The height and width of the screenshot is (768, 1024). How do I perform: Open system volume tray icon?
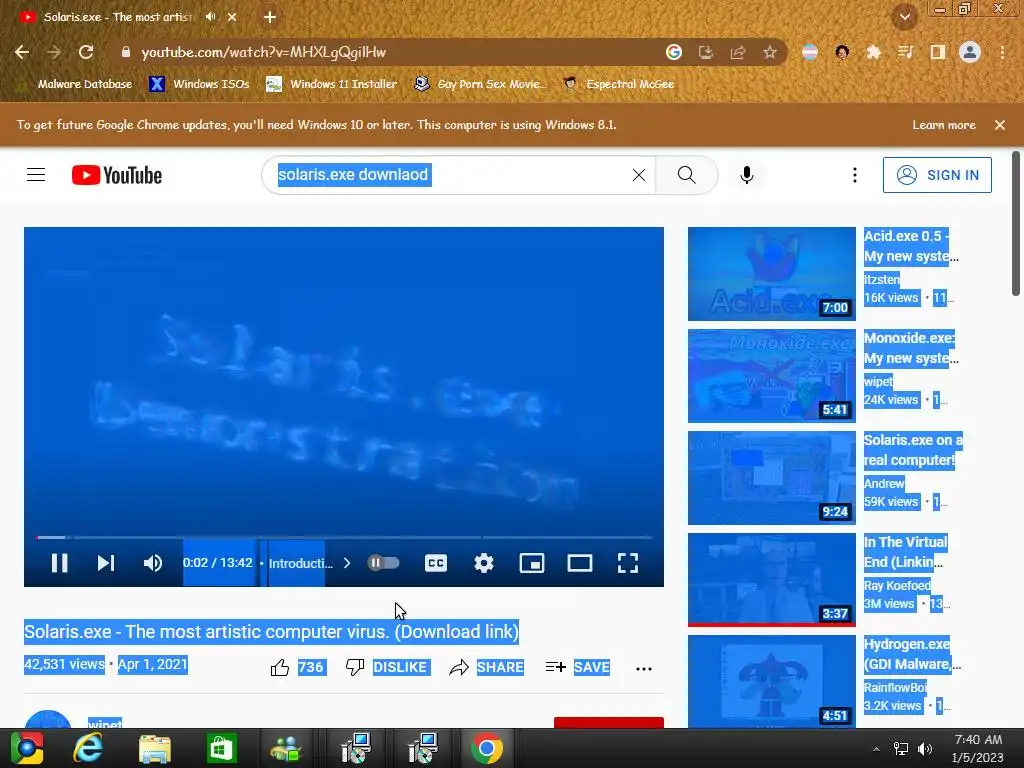pyautogui.click(x=925, y=749)
